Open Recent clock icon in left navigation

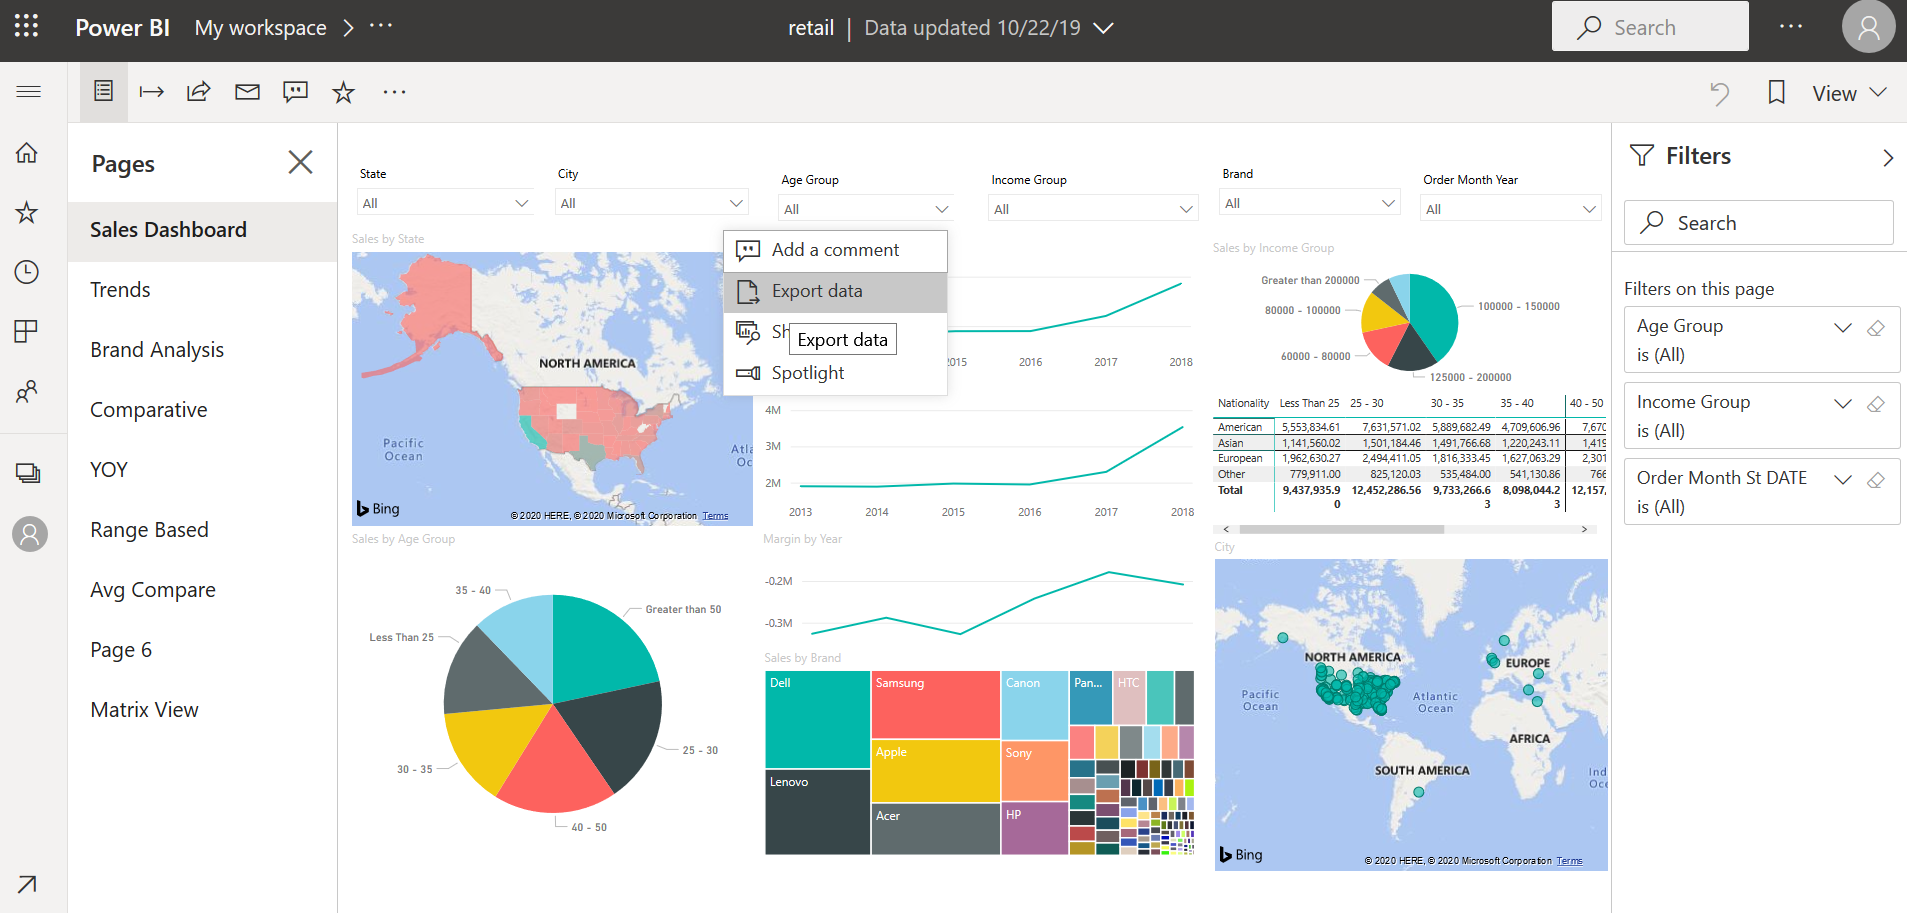point(27,272)
